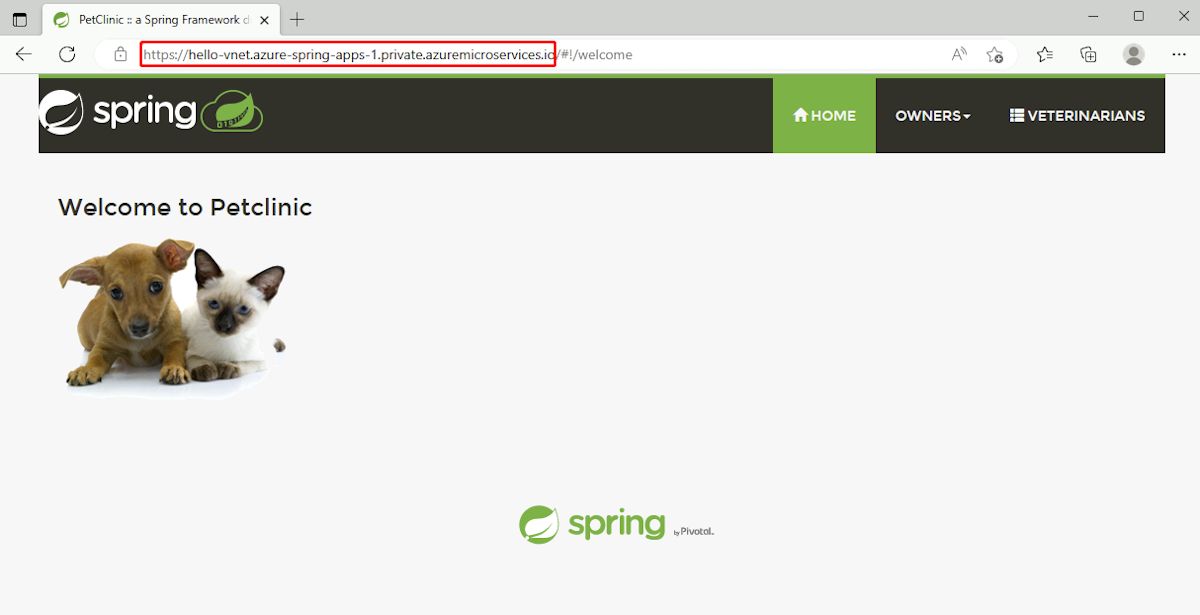Image resolution: width=1200 pixels, height=615 pixels.
Task: Open the browser Settings and more menu
Action: (x=1178, y=54)
